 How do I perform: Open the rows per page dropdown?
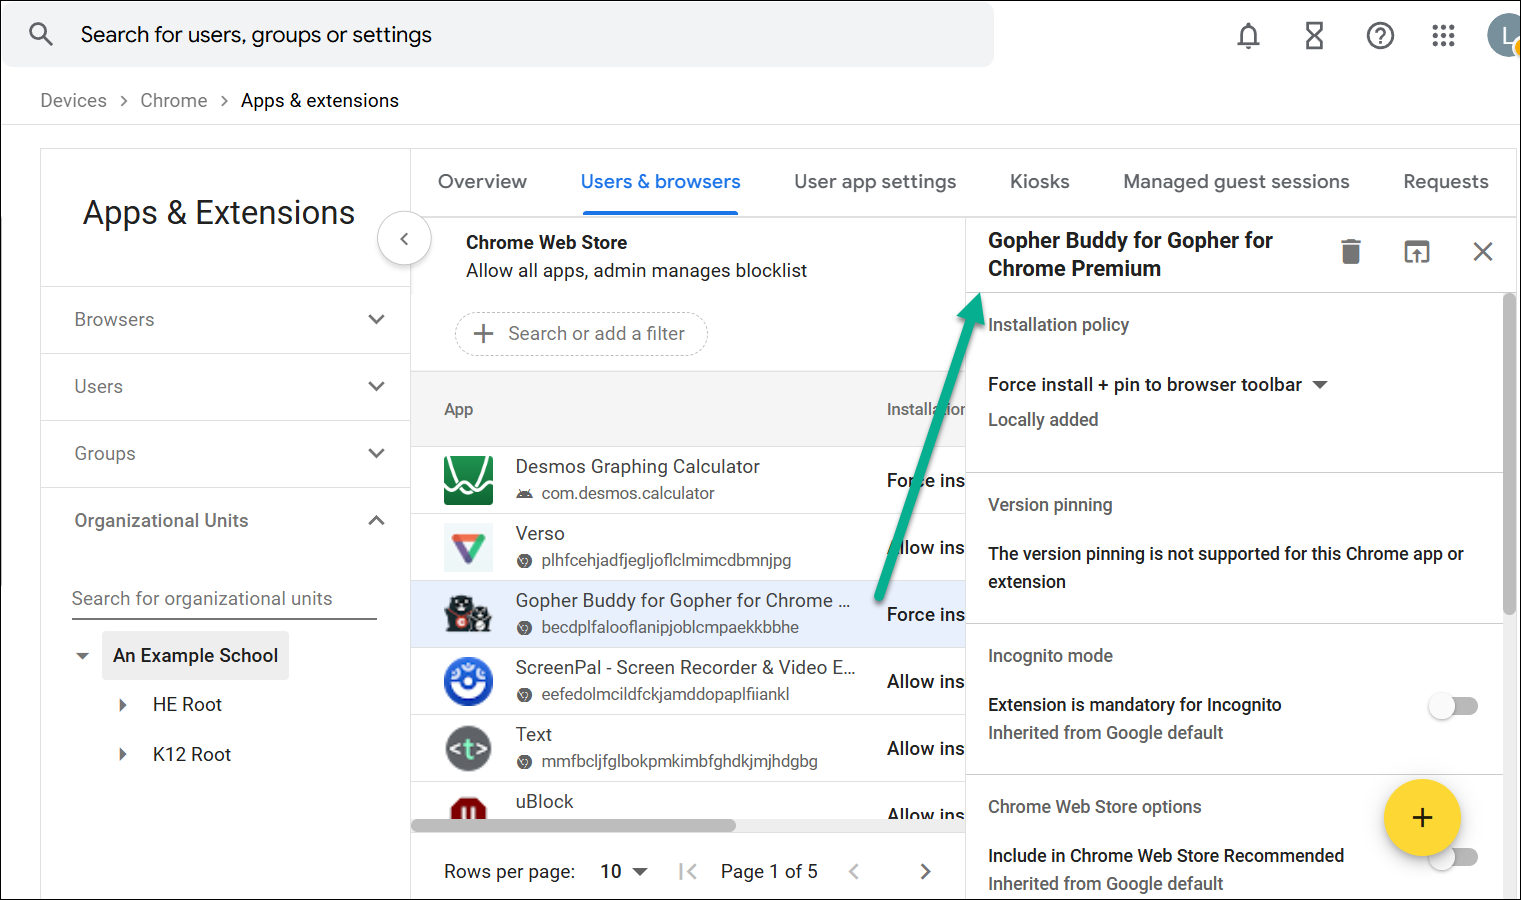624,872
